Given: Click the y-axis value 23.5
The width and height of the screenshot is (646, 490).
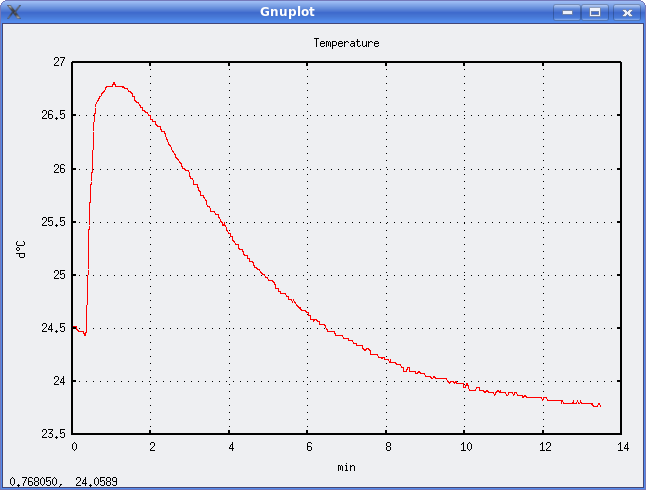Looking at the screenshot, I should point(53,434).
